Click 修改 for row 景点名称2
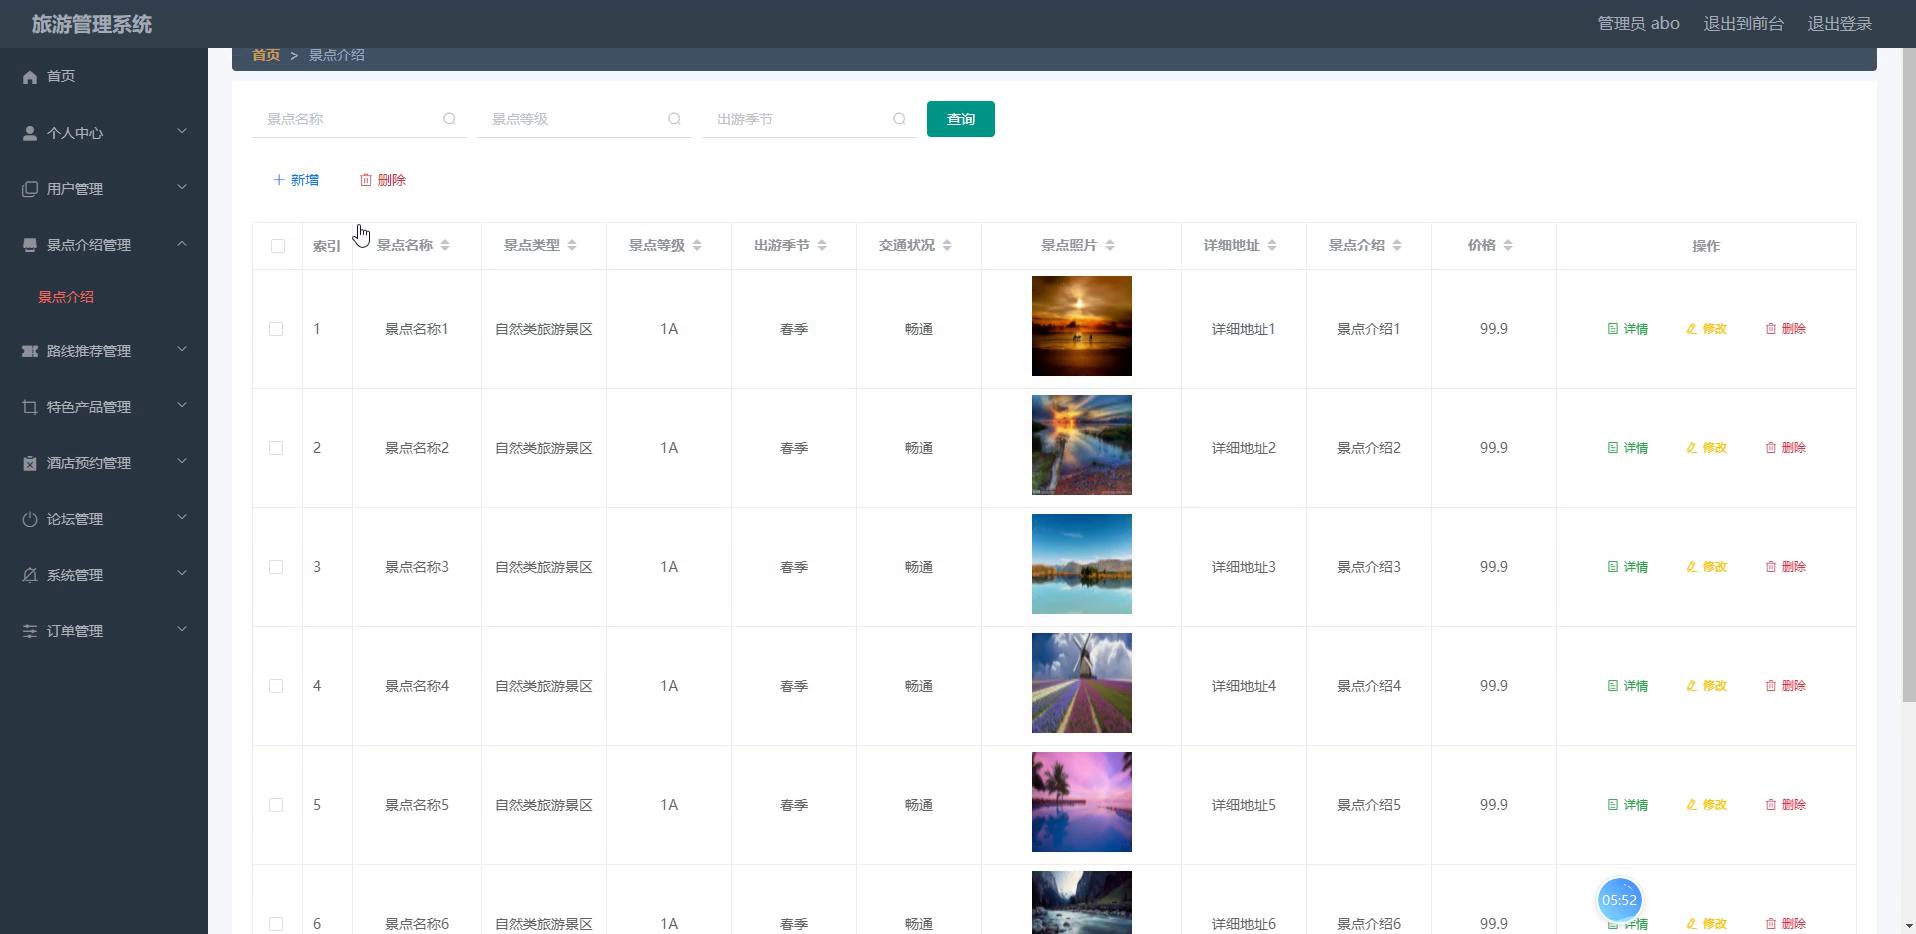The width and height of the screenshot is (1916, 934). point(1707,448)
